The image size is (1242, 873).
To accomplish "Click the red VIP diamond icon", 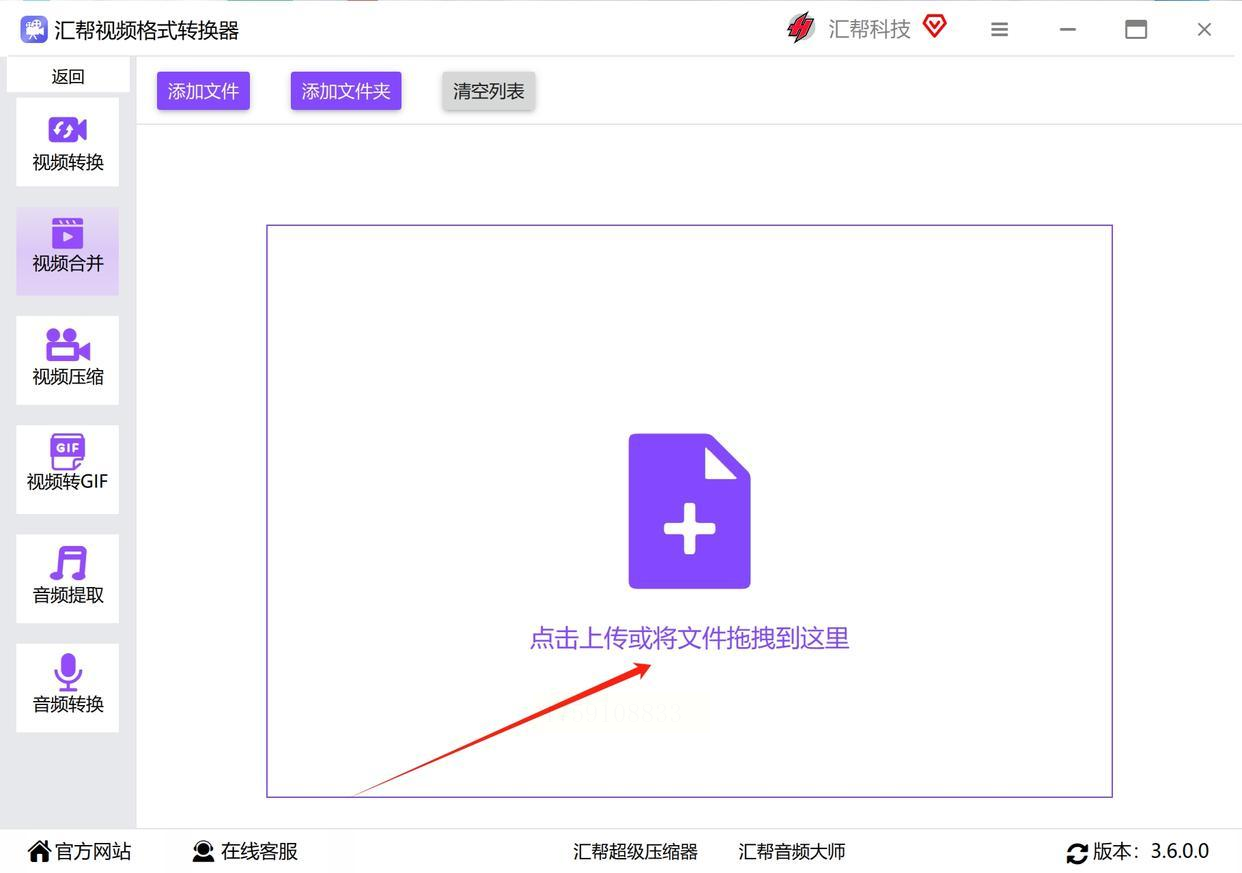I will [935, 26].
